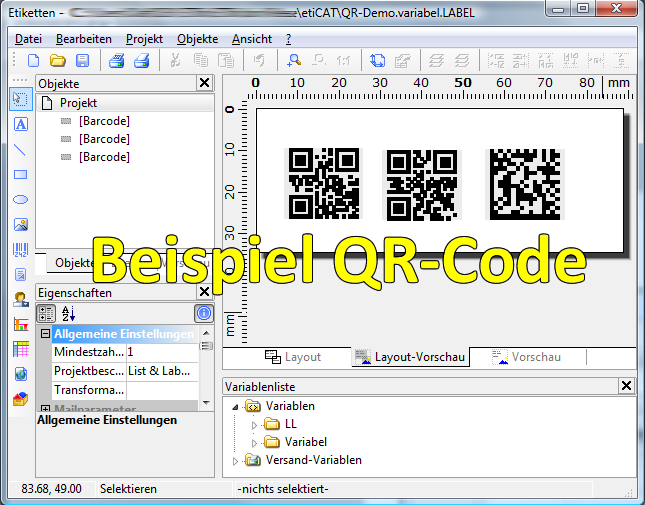This screenshot has width=645, height=505.
Task: Click the New file toolbar icon
Action: point(33,61)
